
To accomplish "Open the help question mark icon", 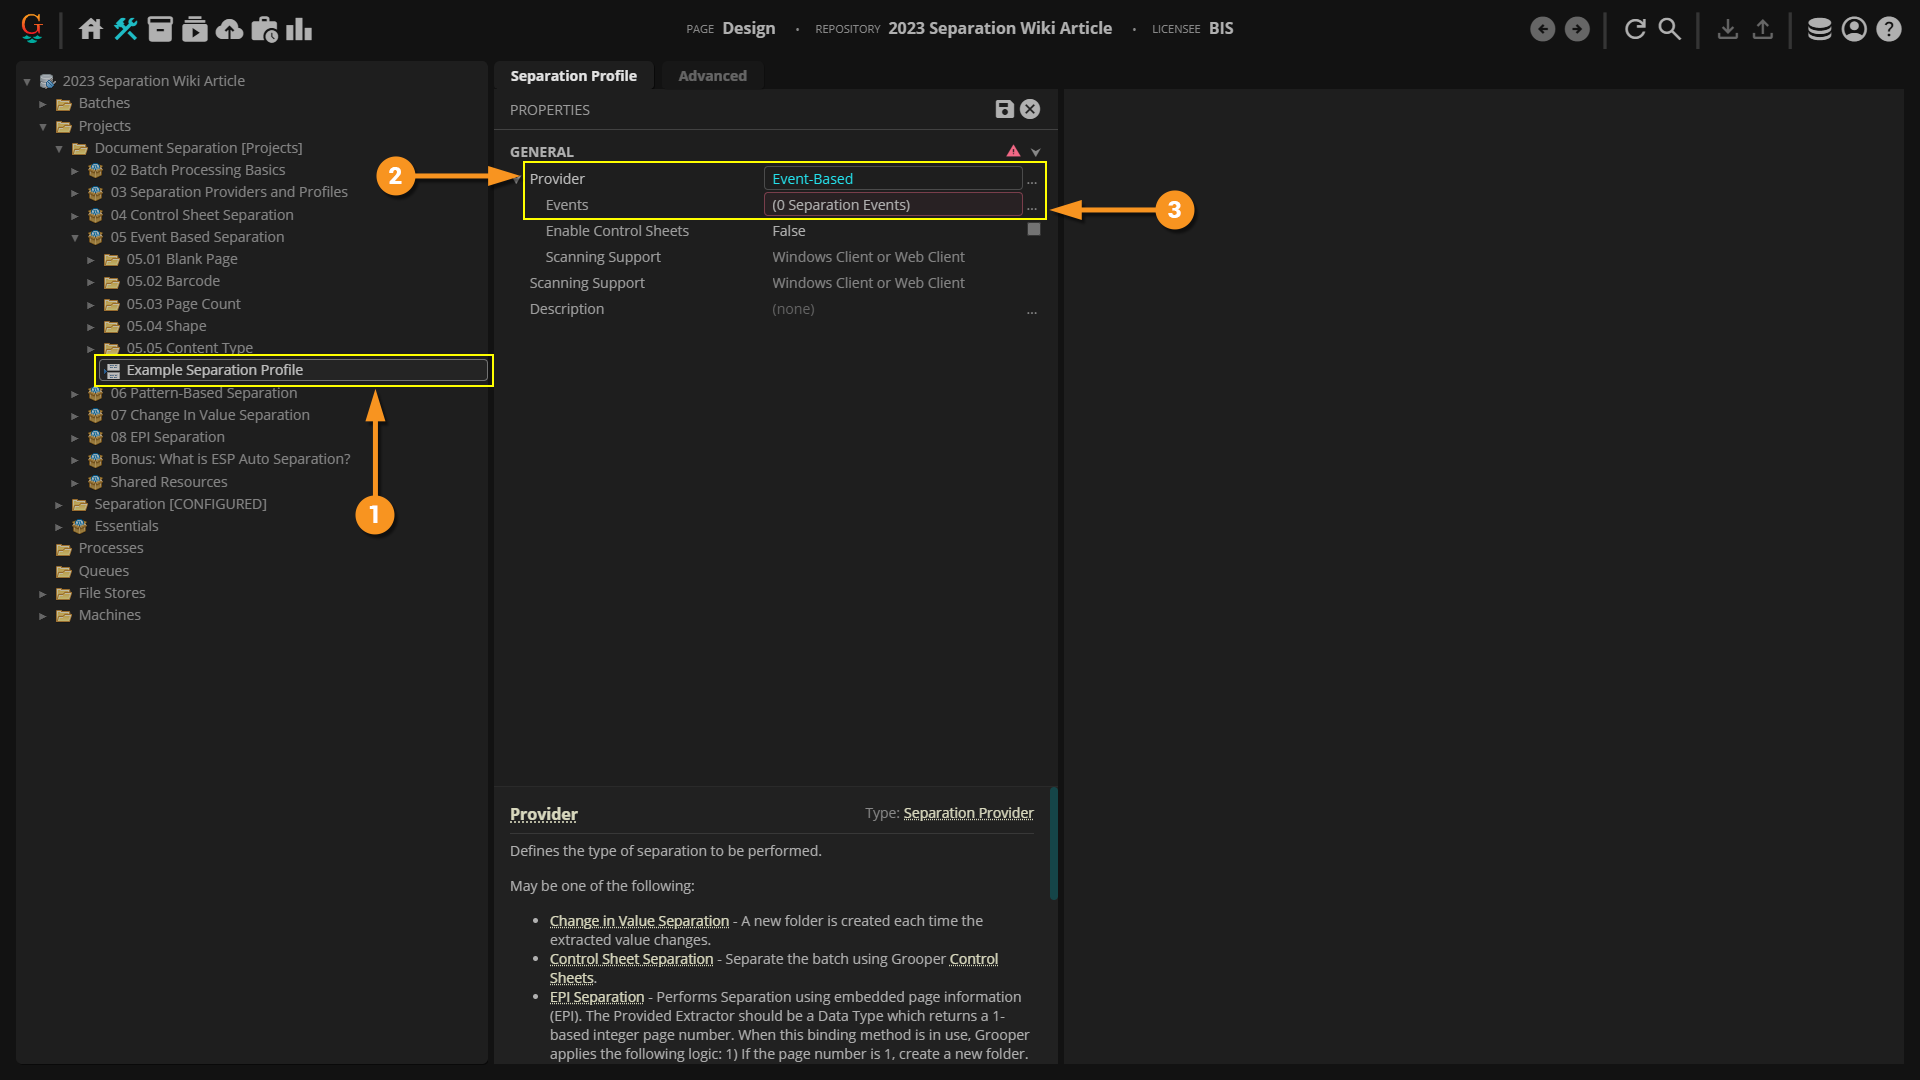I will (x=1888, y=29).
